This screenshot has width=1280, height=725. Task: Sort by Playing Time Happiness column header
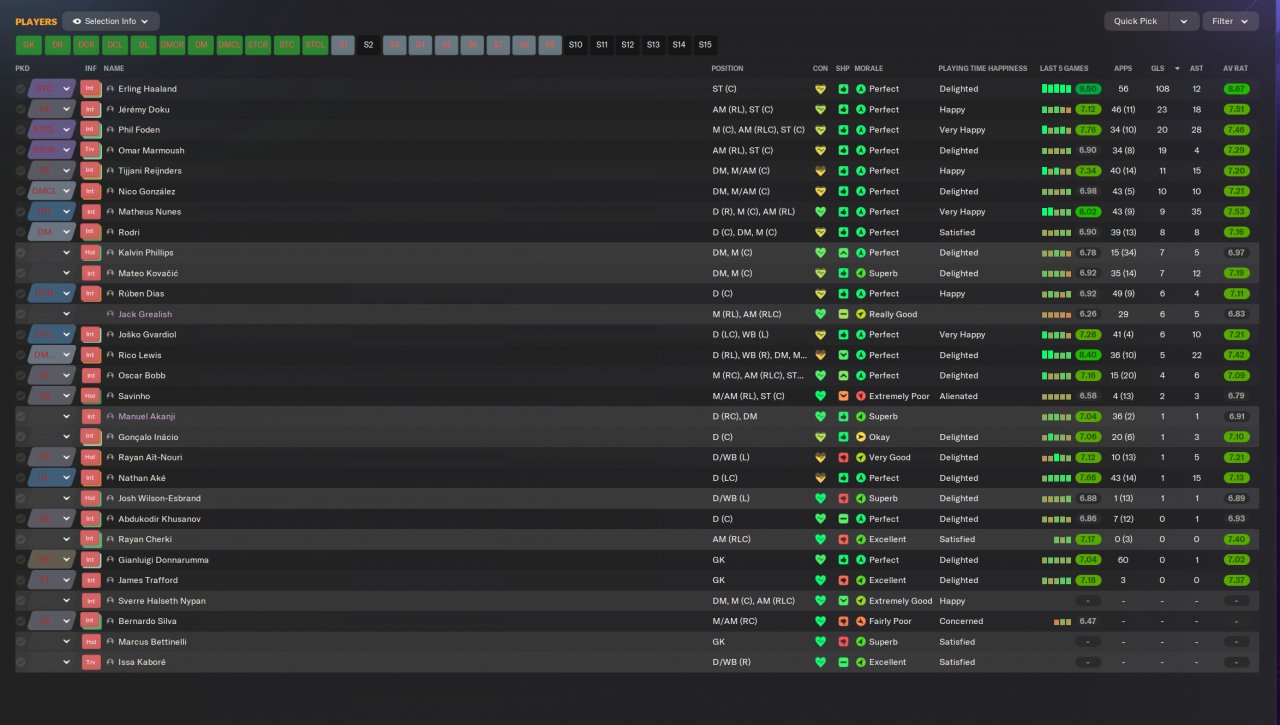[x=982, y=69]
